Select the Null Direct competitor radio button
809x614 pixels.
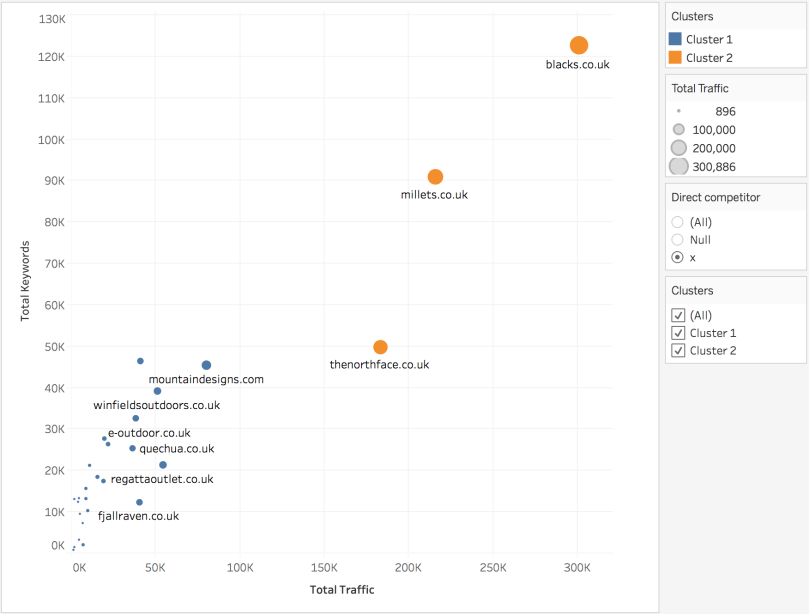coord(677,239)
